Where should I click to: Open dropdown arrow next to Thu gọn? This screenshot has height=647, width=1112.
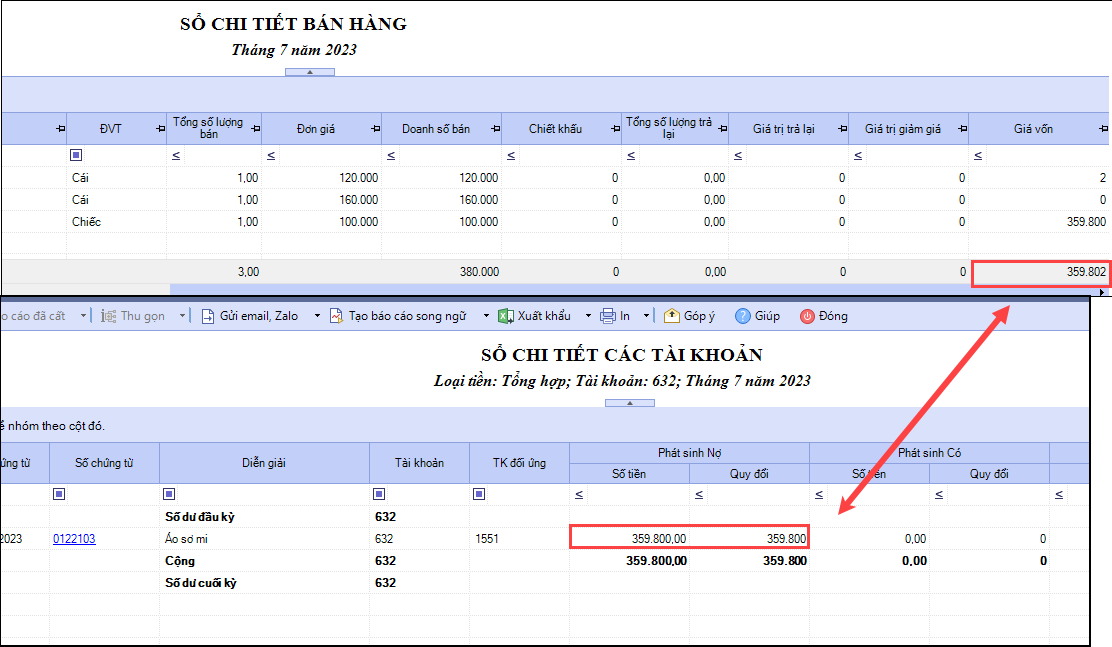click(182, 316)
